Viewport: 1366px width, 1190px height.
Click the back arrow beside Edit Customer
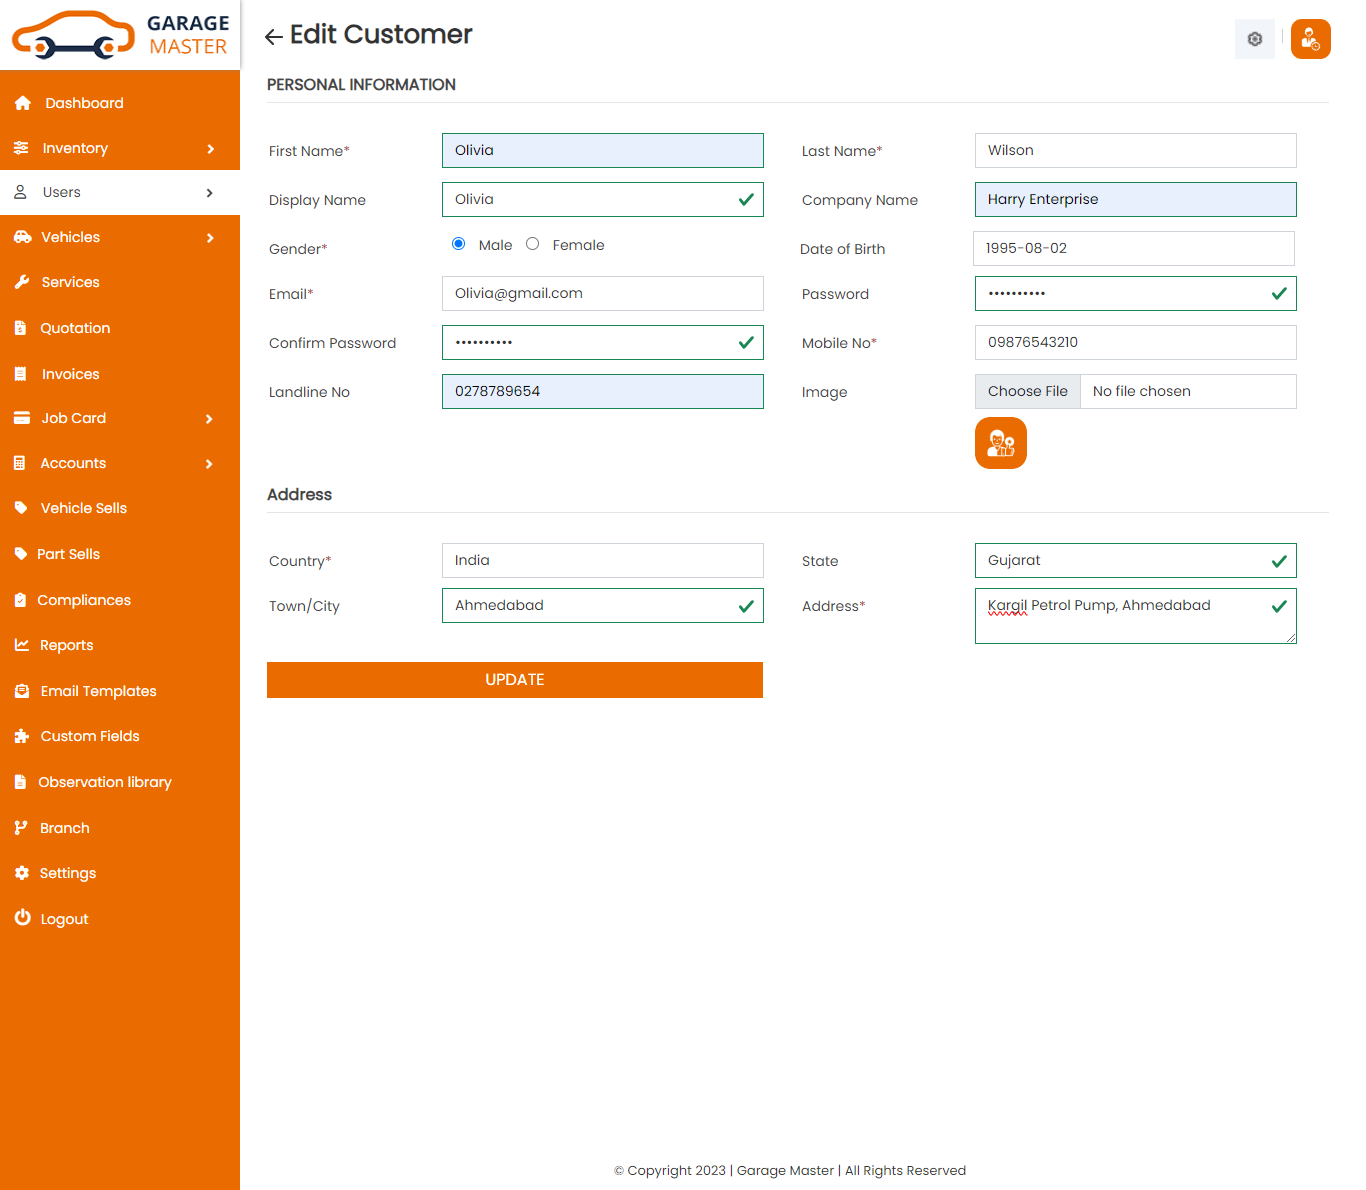point(273,37)
